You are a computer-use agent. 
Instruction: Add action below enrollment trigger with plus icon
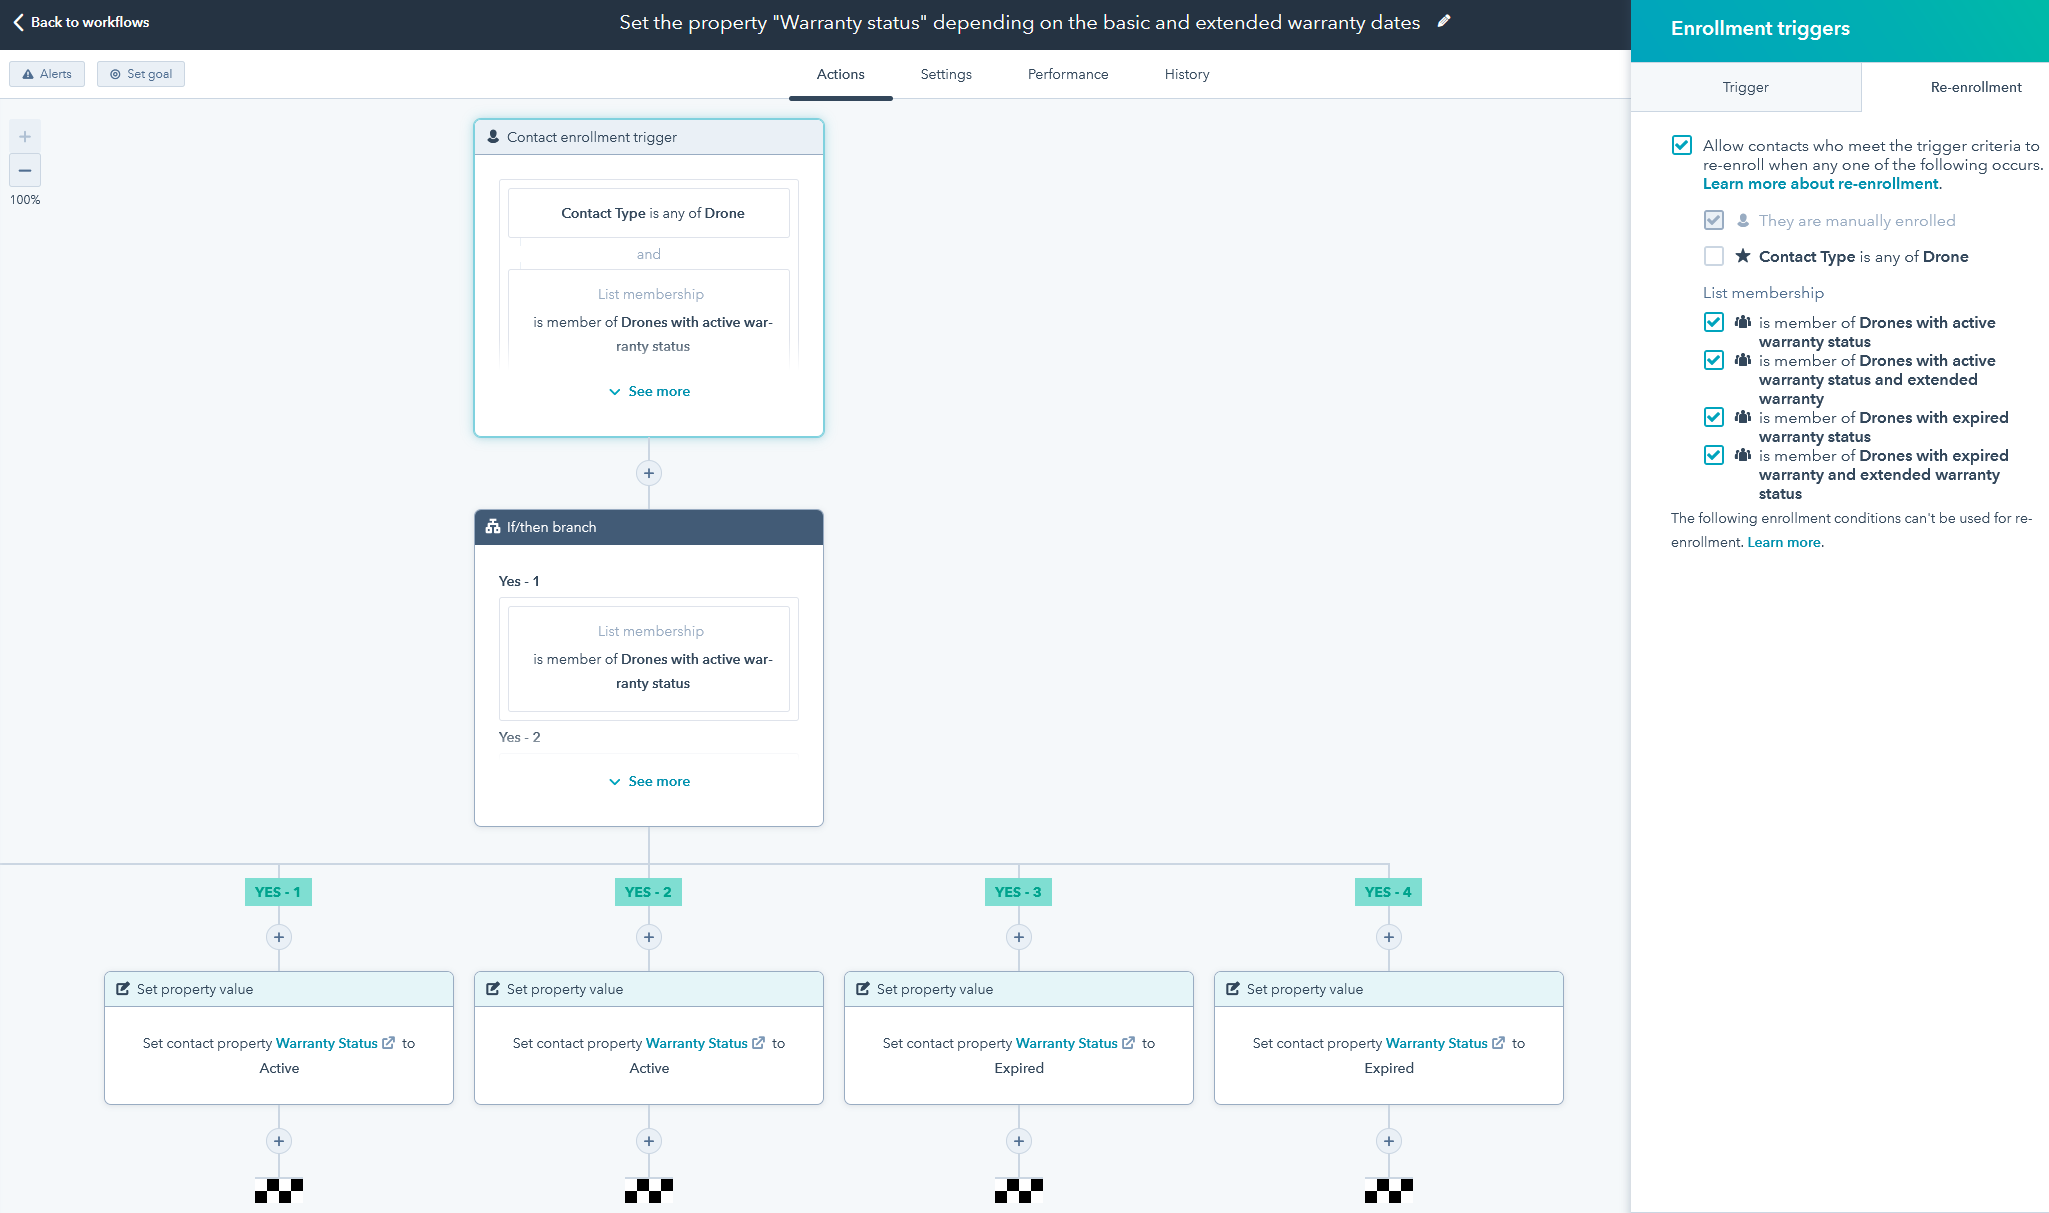point(649,473)
